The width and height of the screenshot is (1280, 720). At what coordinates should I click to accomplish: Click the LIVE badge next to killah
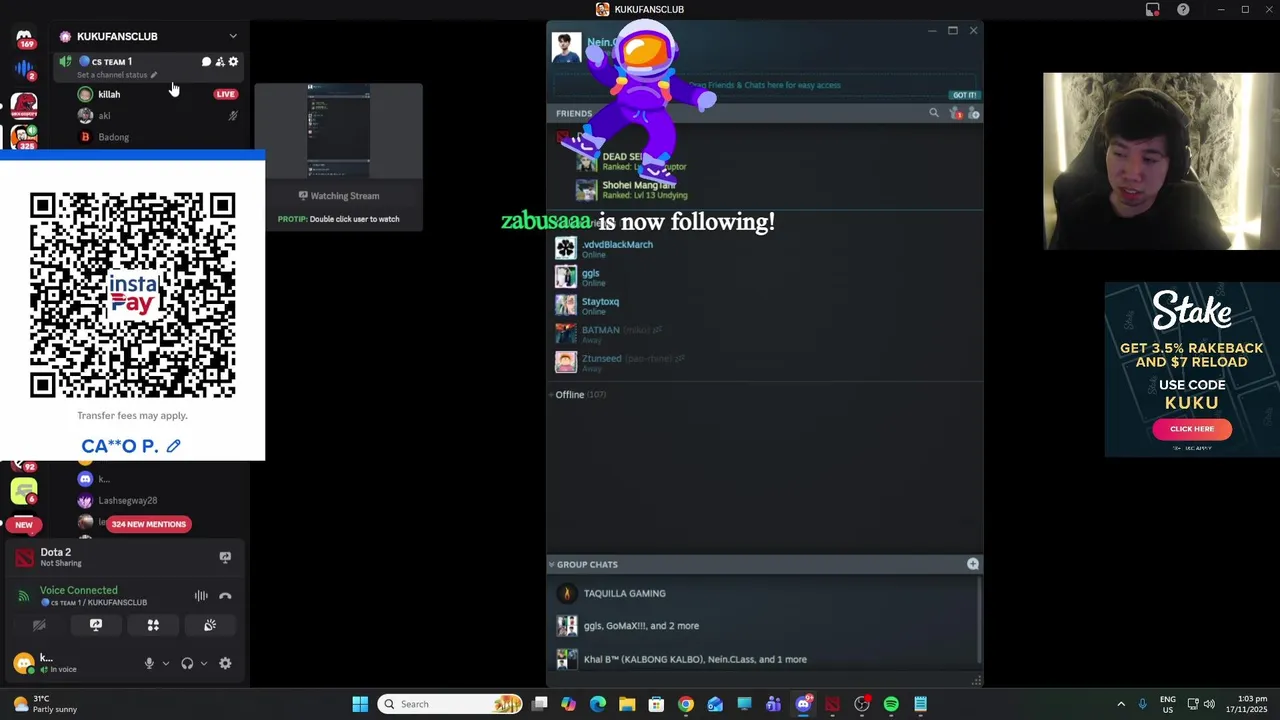(226, 94)
